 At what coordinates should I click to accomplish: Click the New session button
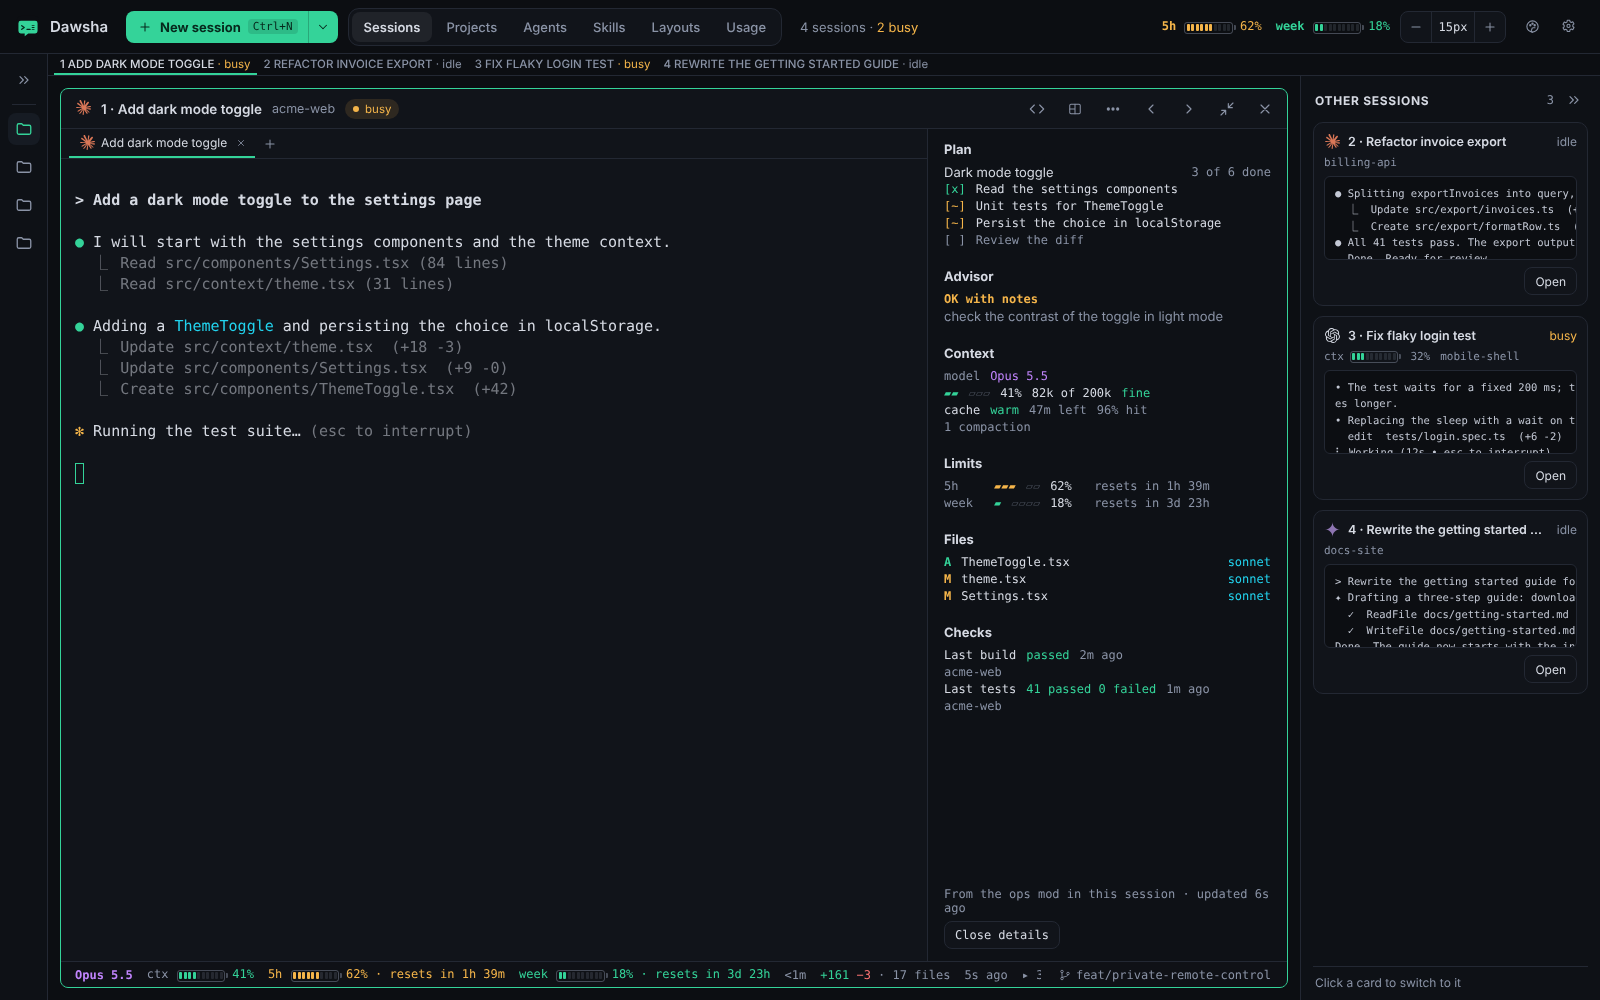pos(217,27)
